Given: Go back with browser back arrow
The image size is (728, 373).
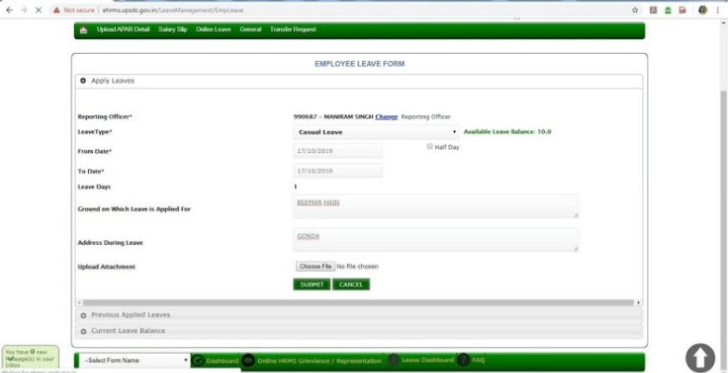Looking at the screenshot, I should pyautogui.click(x=9, y=10).
